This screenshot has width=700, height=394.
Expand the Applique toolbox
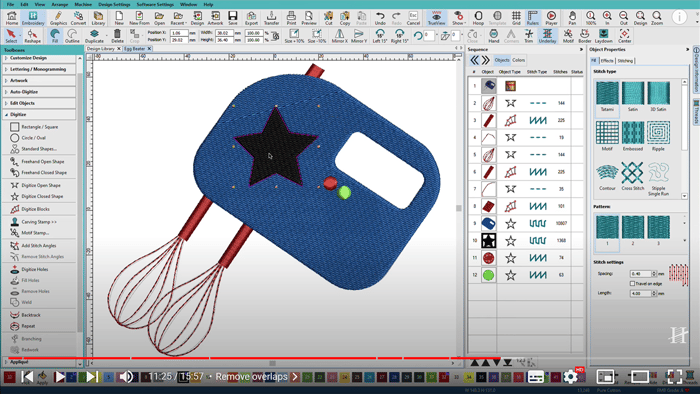(38, 362)
